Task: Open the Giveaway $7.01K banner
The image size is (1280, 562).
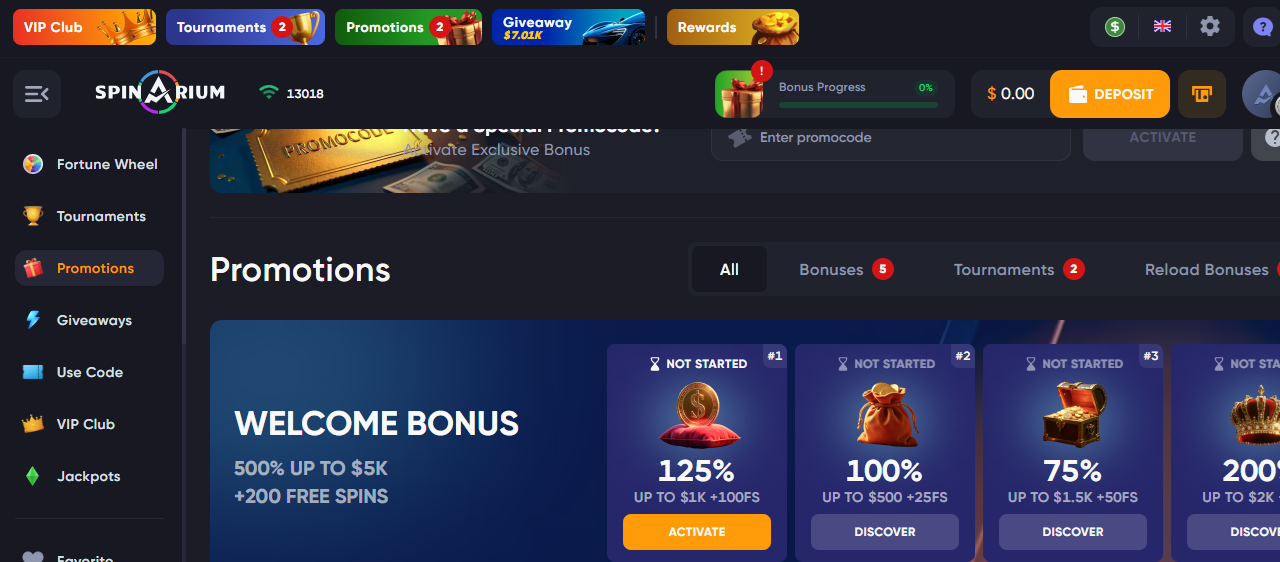Action: (569, 27)
